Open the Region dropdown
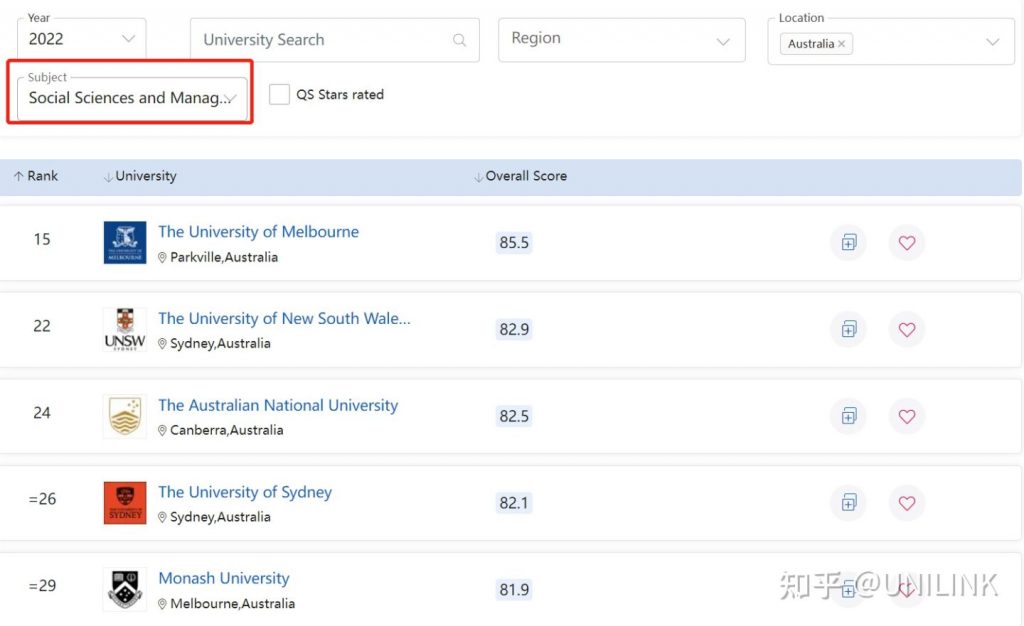 click(622, 40)
